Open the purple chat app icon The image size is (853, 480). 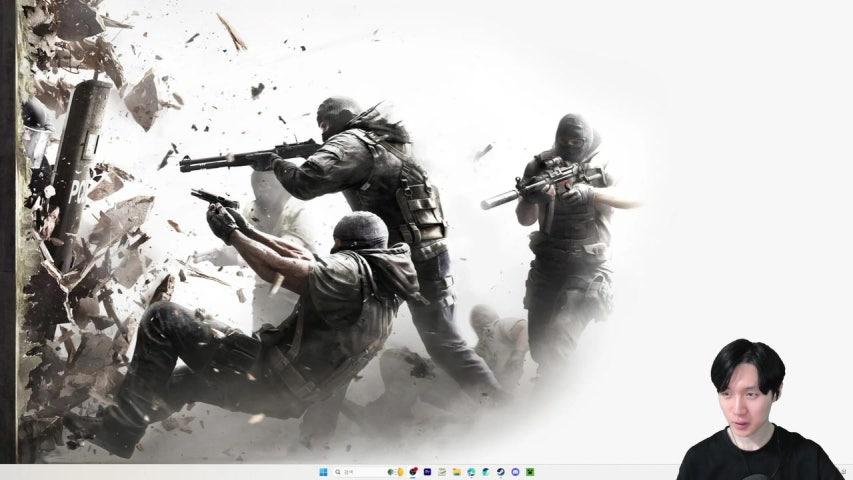(515, 472)
